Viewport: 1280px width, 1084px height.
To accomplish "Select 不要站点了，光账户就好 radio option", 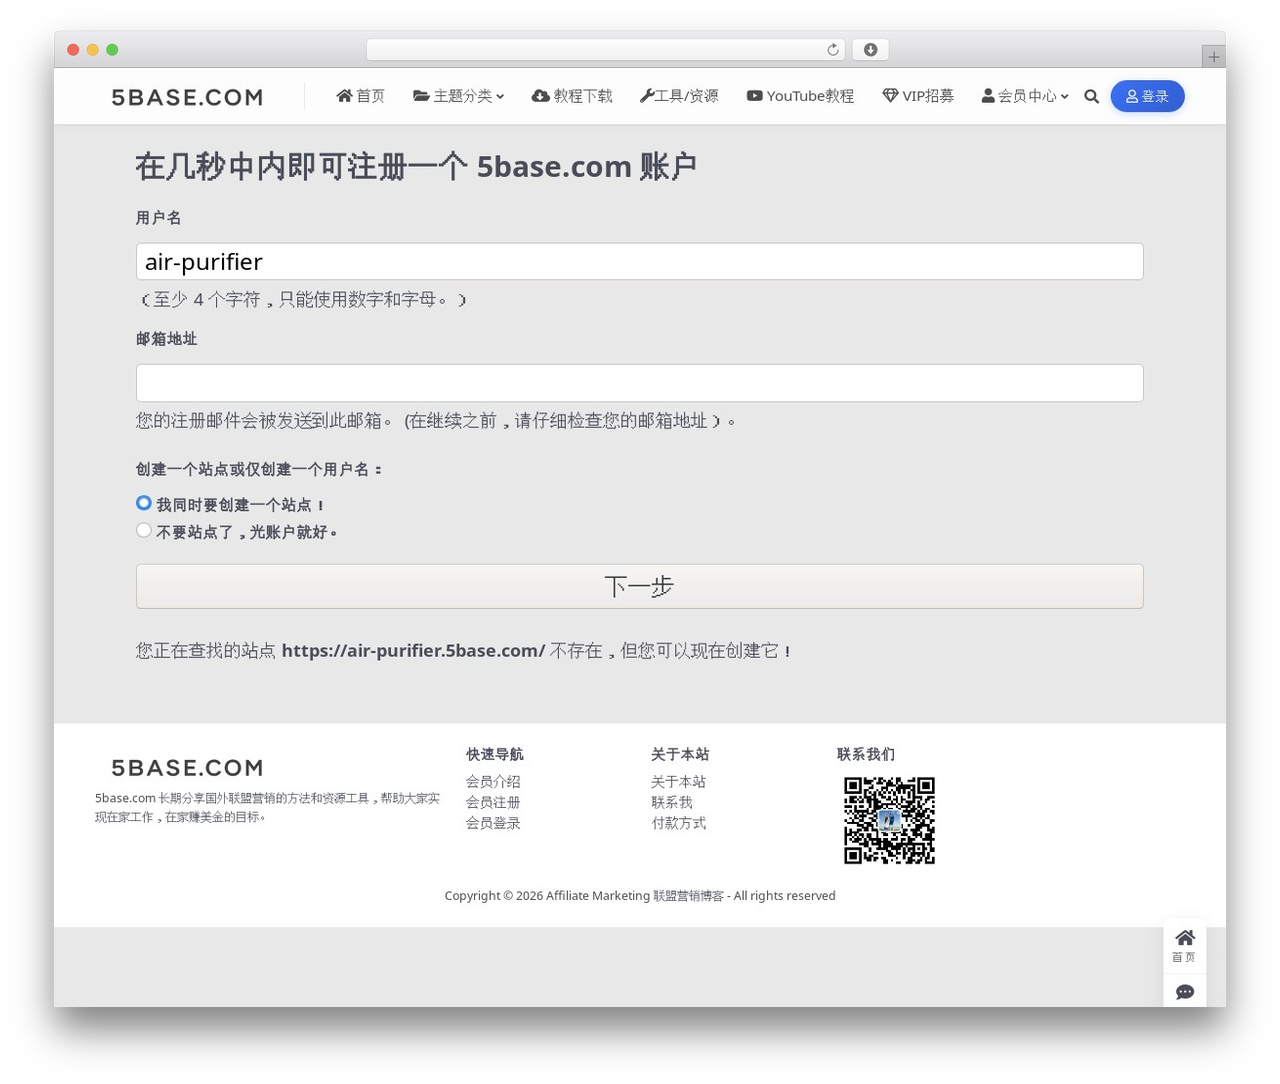I will click(x=144, y=530).
